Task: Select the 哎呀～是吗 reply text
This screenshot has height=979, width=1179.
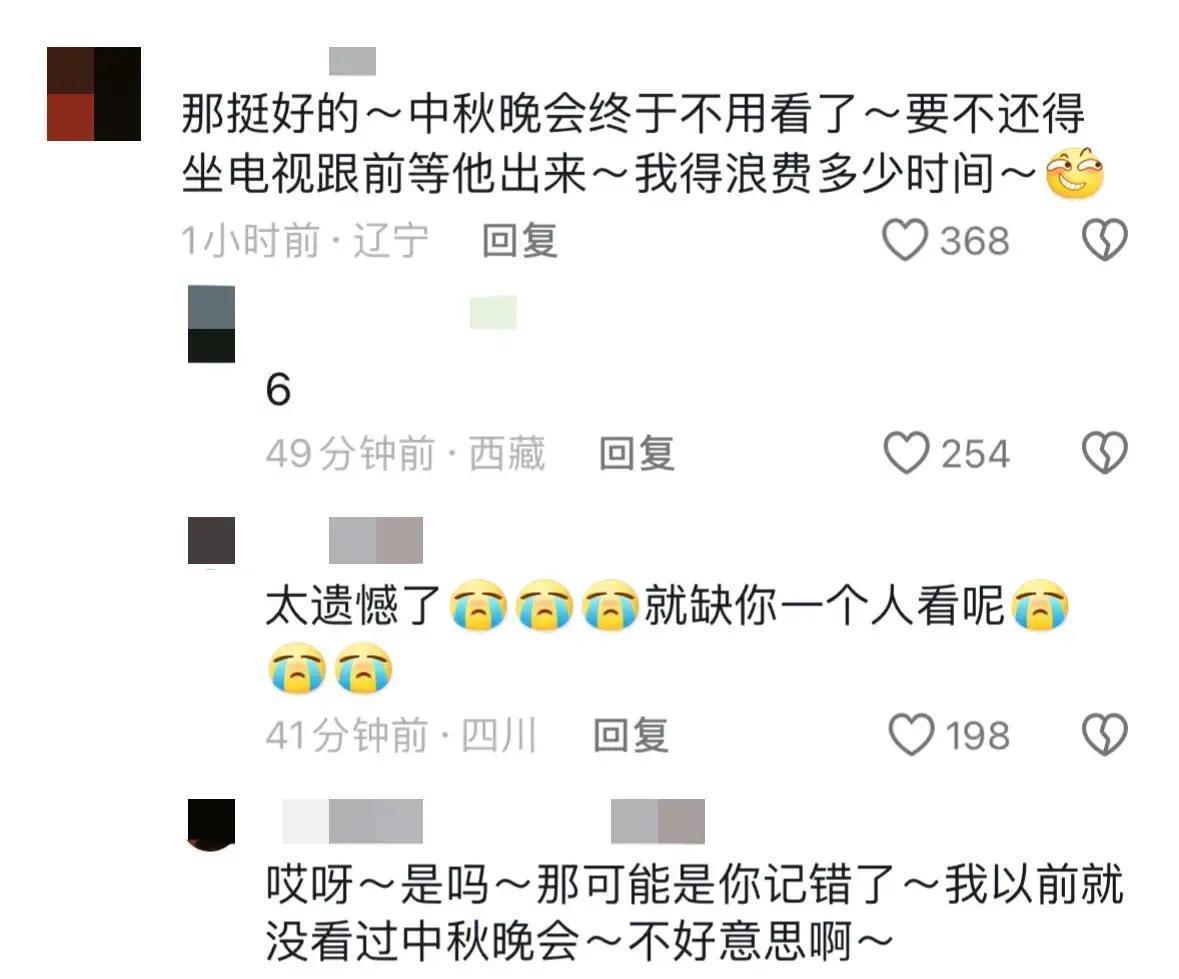Action: 695,912
